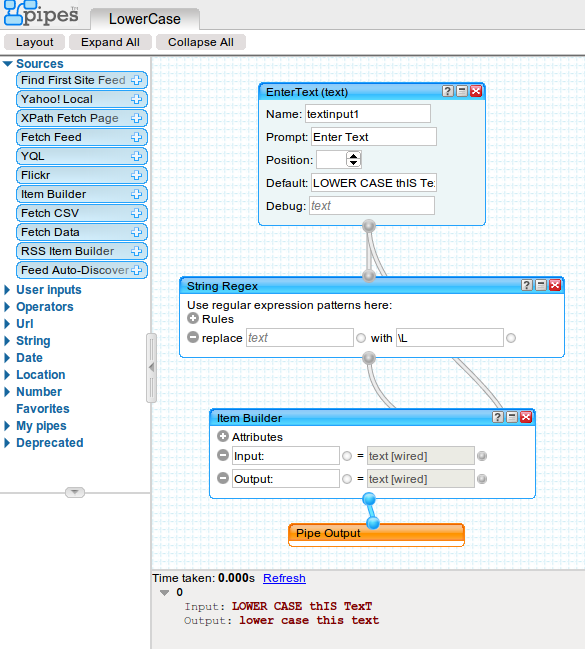Image resolution: width=585 pixels, height=649 pixels.
Task: Add attribute with Attributes plus icon
Action: (x=223, y=436)
